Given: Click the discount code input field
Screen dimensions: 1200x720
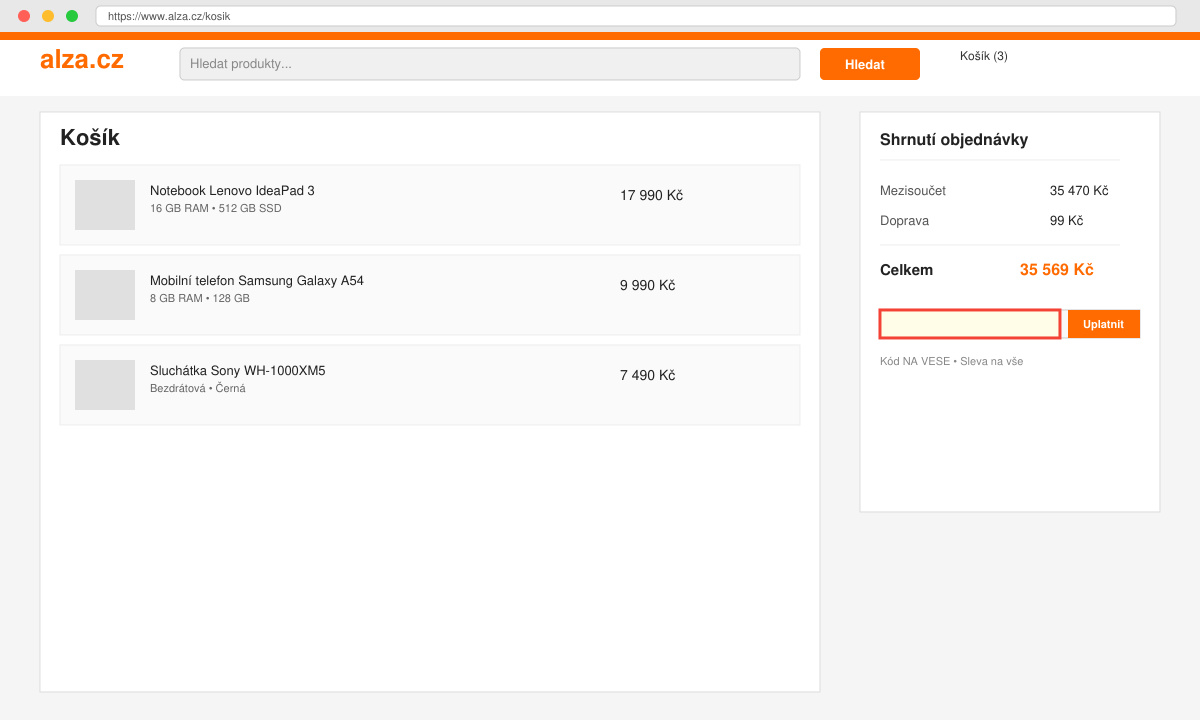Looking at the screenshot, I should click(970, 324).
